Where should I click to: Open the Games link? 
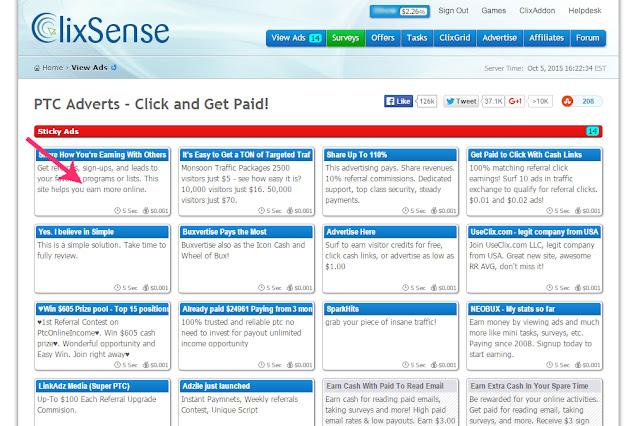[x=493, y=11]
